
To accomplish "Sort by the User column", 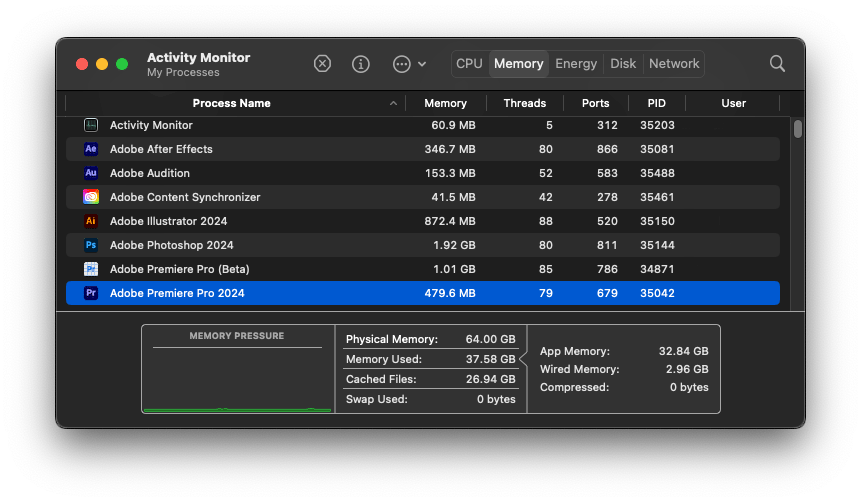I will pos(733,103).
